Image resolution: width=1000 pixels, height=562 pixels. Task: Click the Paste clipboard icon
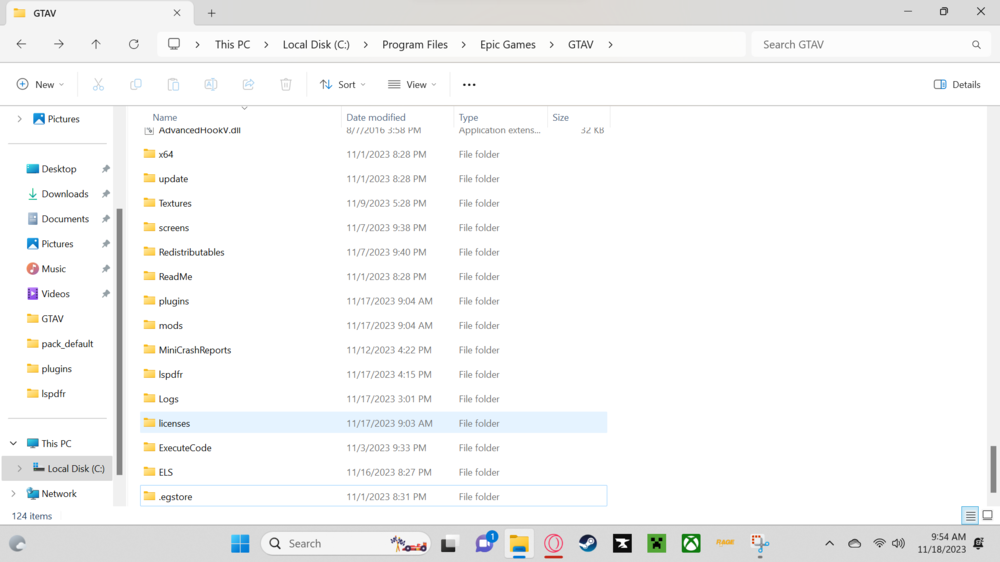pyautogui.click(x=173, y=84)
